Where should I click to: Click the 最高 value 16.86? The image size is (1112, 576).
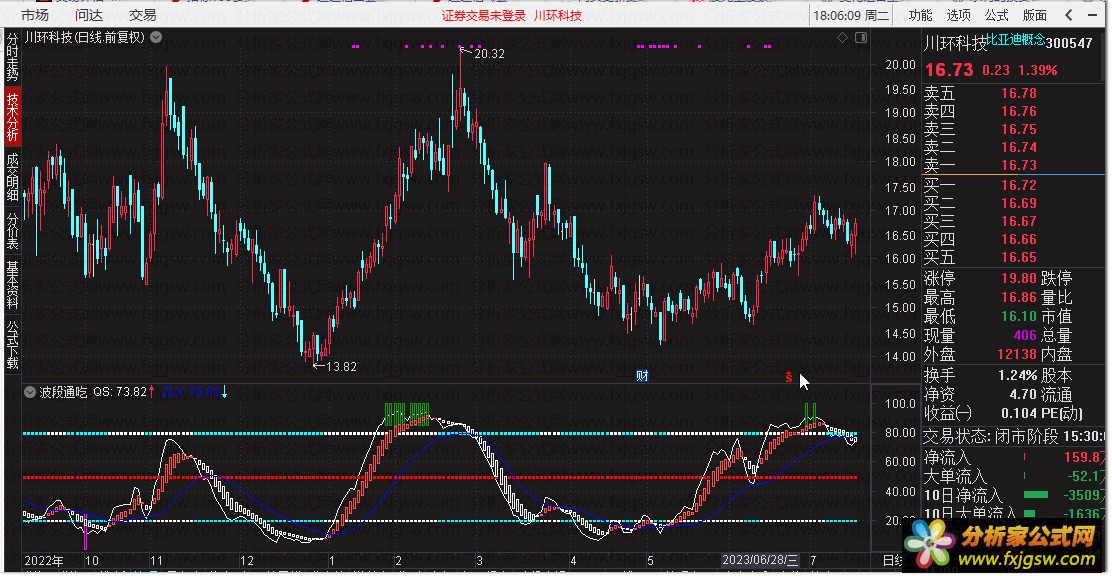pyautogui.click(x=1019, y=297)
